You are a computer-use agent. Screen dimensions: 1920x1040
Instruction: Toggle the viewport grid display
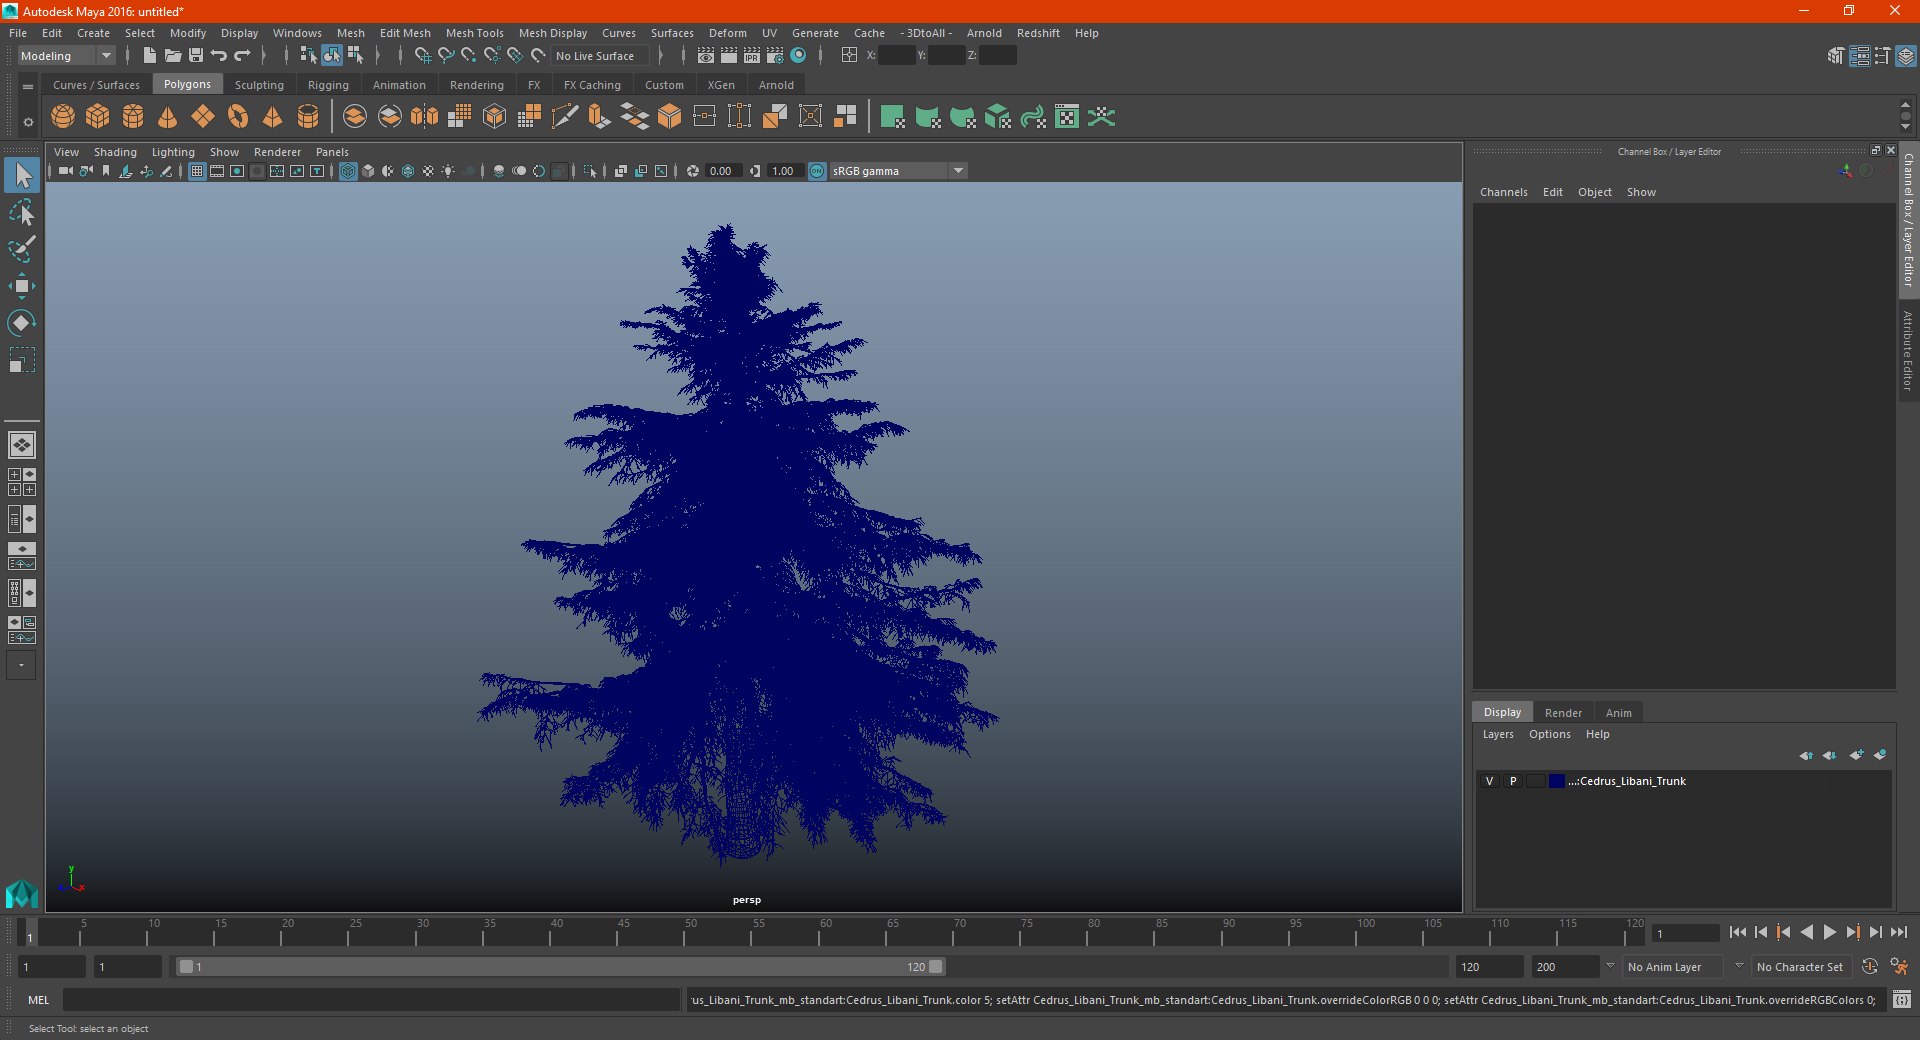point(197,171)
